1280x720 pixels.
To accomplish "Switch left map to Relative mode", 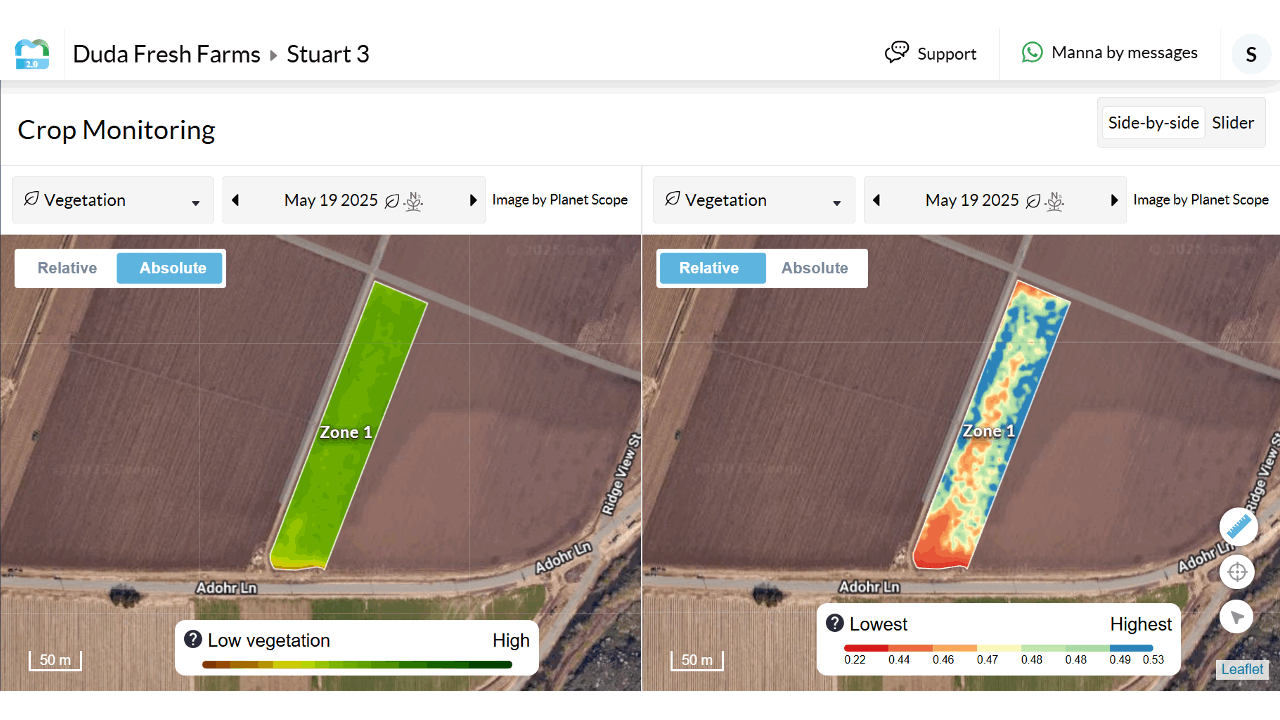I will click(67, 268).
